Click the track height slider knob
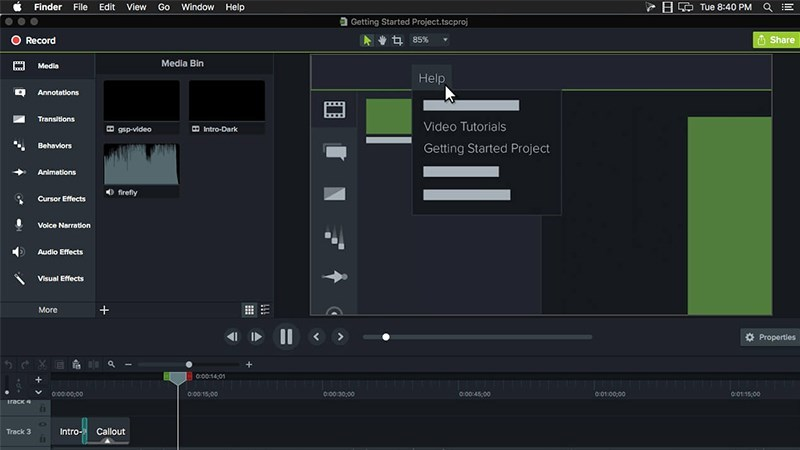 pyautogui.click(x=7, y=392)
